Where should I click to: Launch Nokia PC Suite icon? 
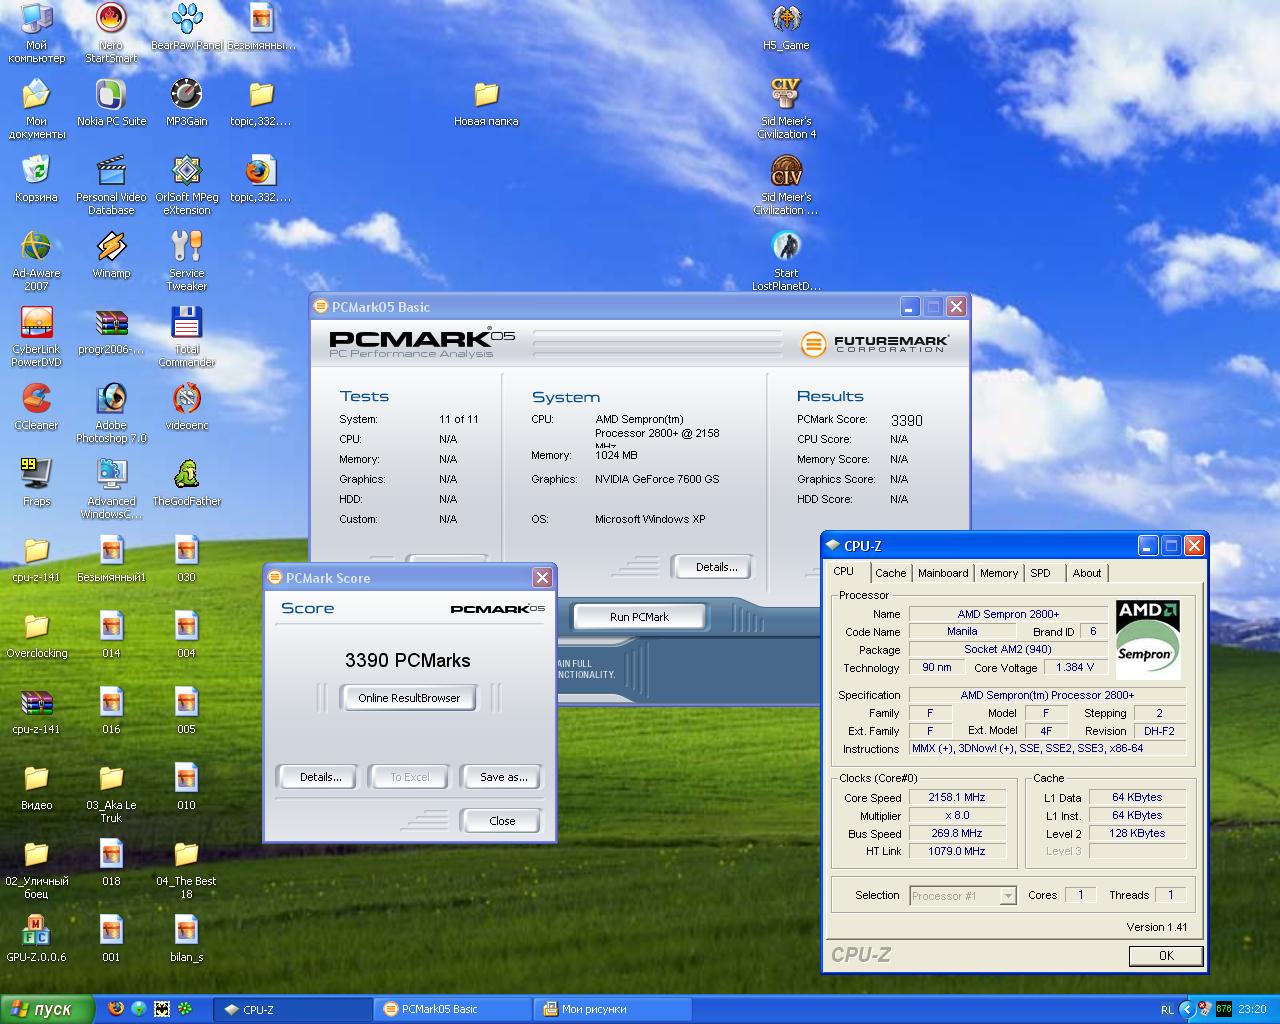pos(111,102)
